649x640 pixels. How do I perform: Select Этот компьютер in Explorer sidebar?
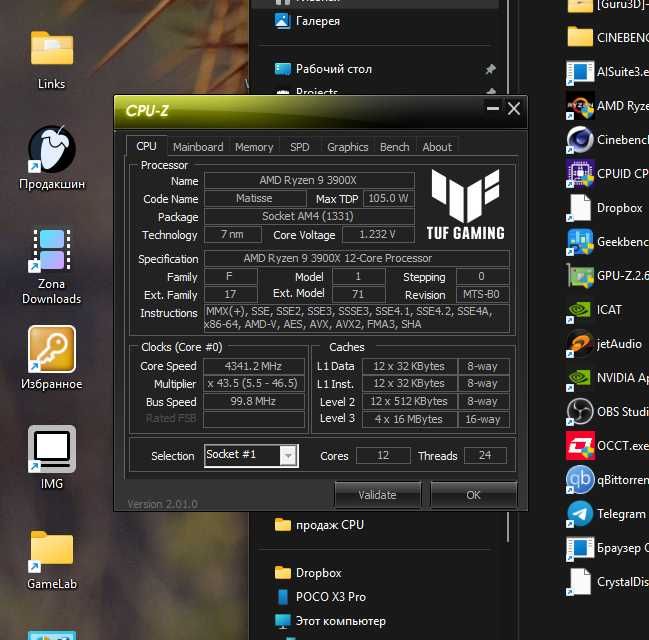pos(329,621)
